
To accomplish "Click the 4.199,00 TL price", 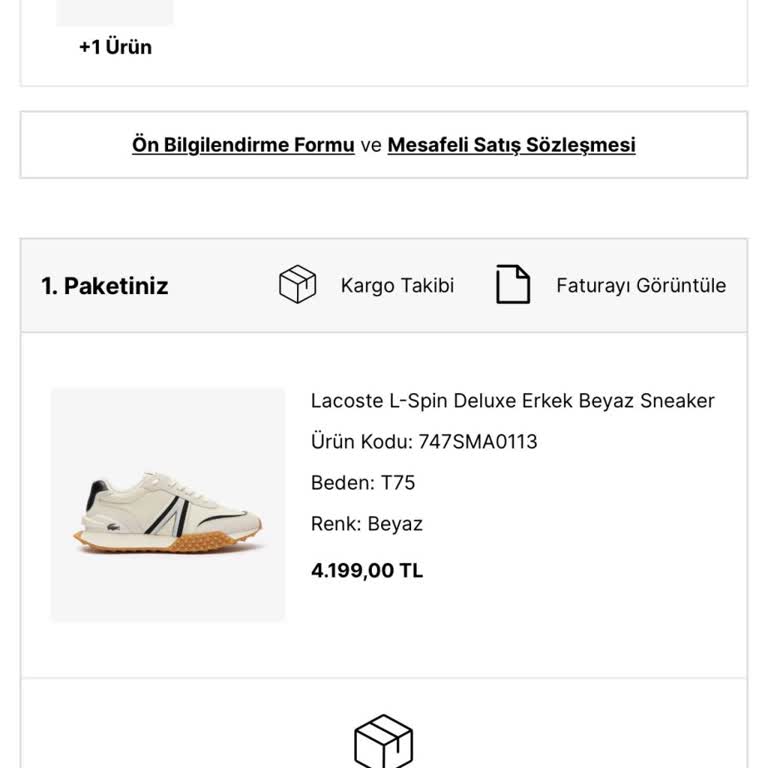I will (x=367, y=571).
